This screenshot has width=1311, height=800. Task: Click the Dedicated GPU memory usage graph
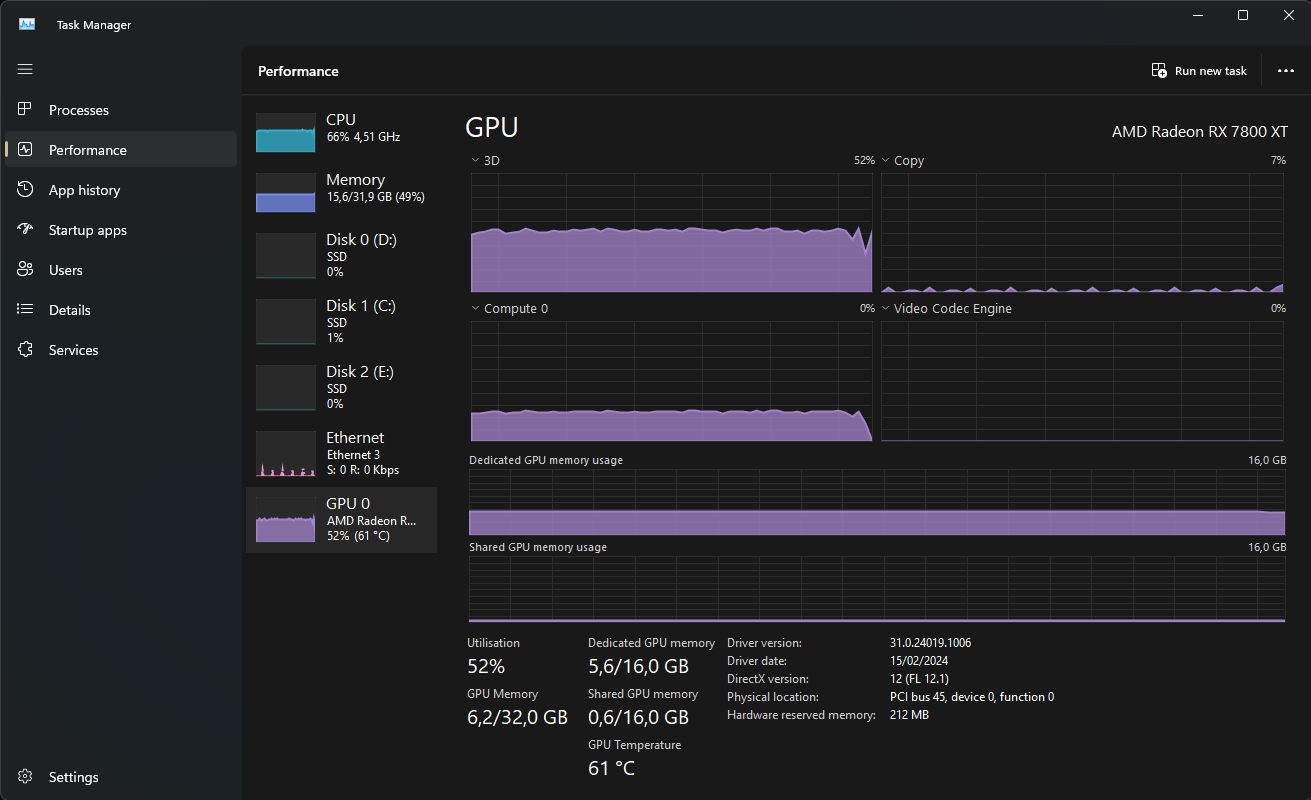pos(876,503)
